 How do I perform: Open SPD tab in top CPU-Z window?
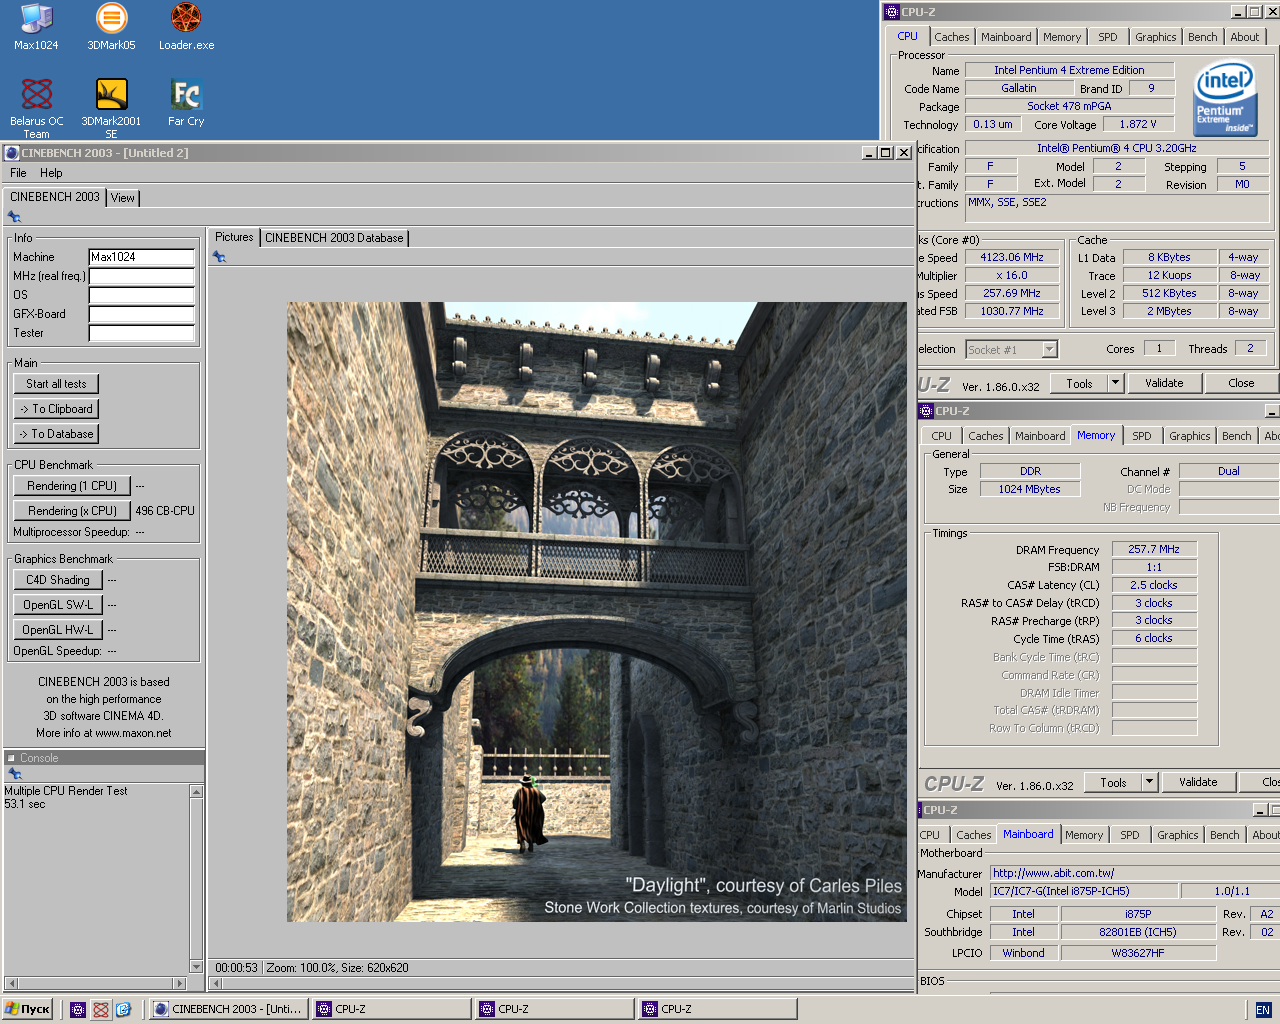1108,37
